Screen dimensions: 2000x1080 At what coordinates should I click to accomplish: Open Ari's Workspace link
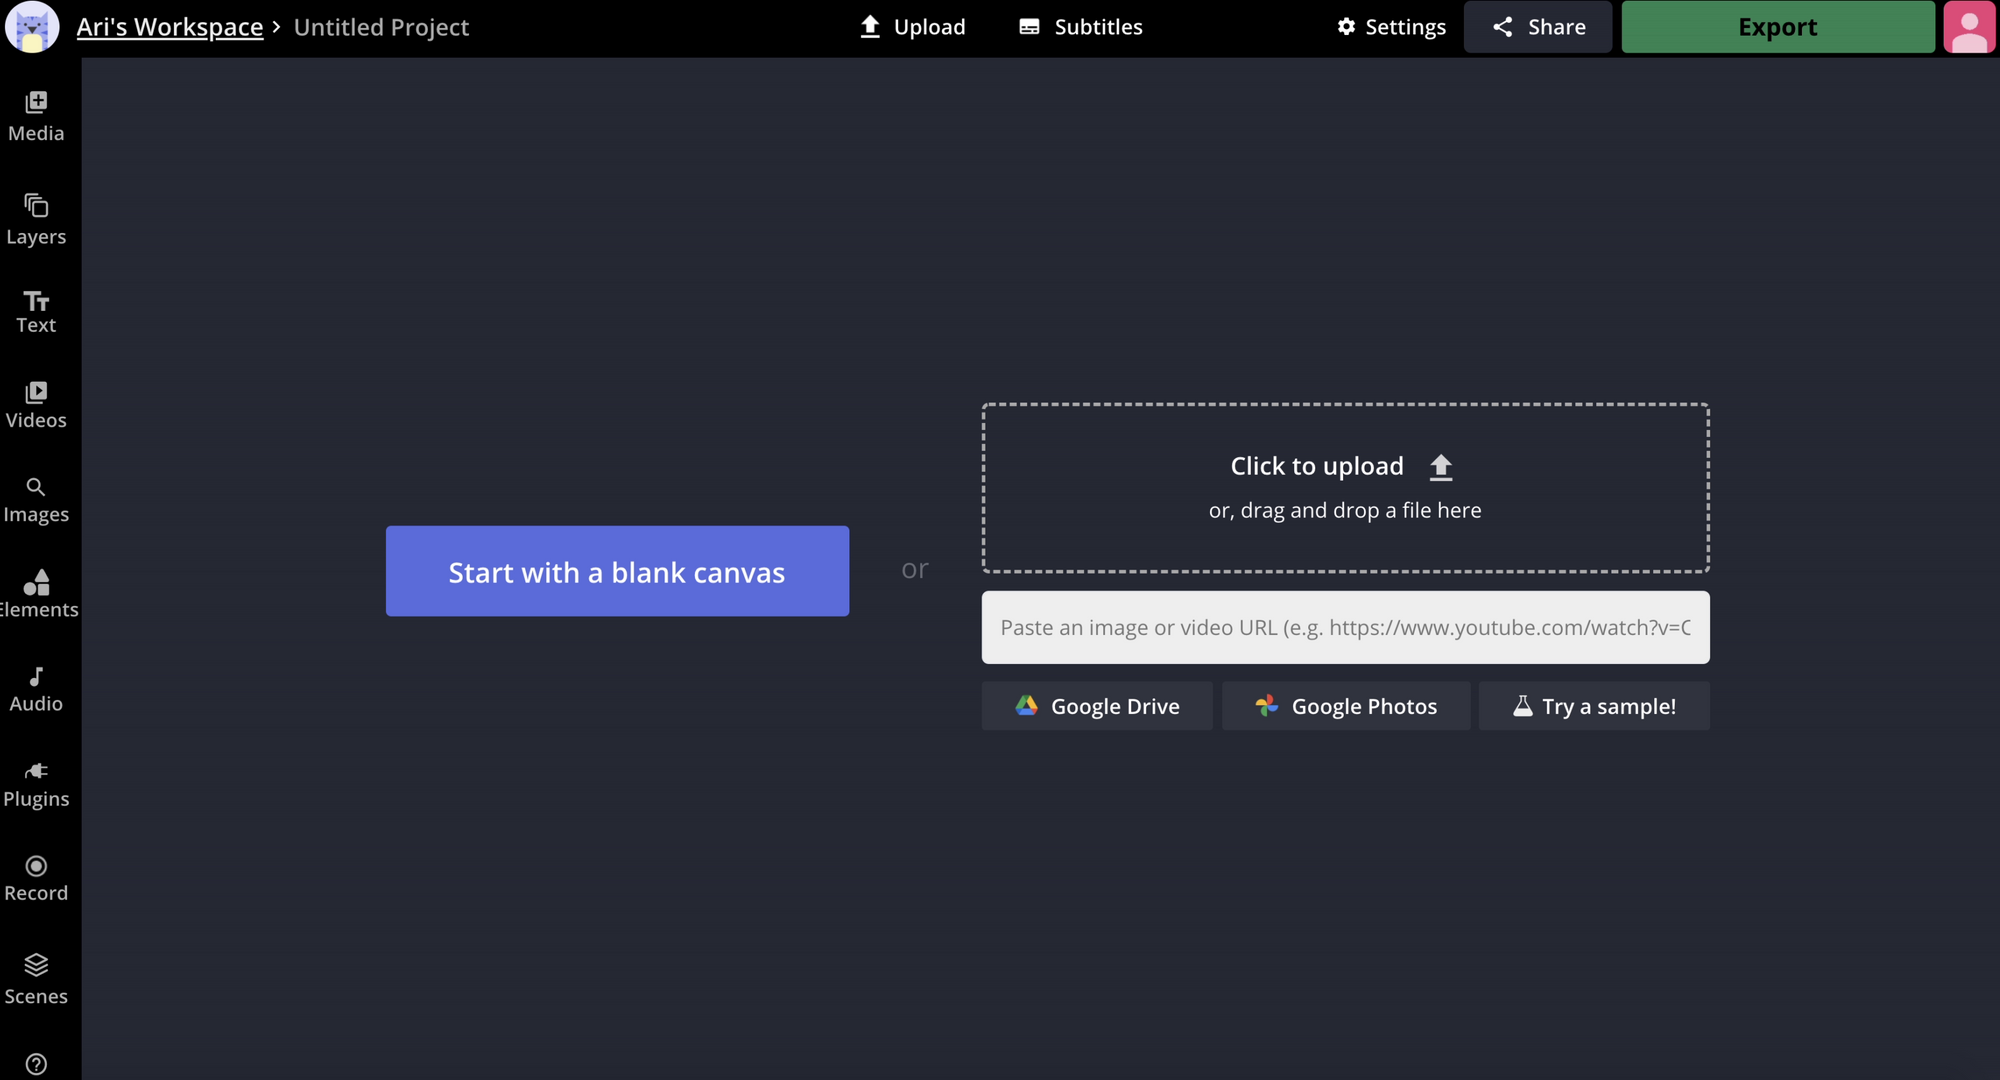tap(170, 27)
